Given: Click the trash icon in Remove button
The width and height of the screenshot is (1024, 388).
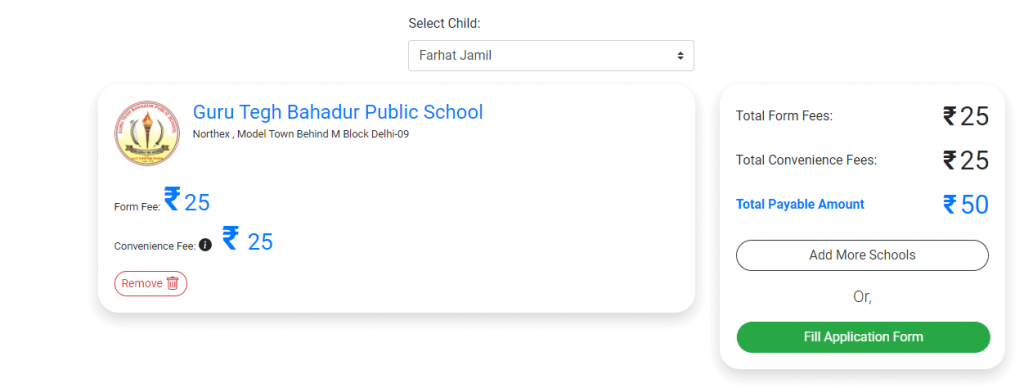Looking at the screenshot, I should click(x=172, y=283).
